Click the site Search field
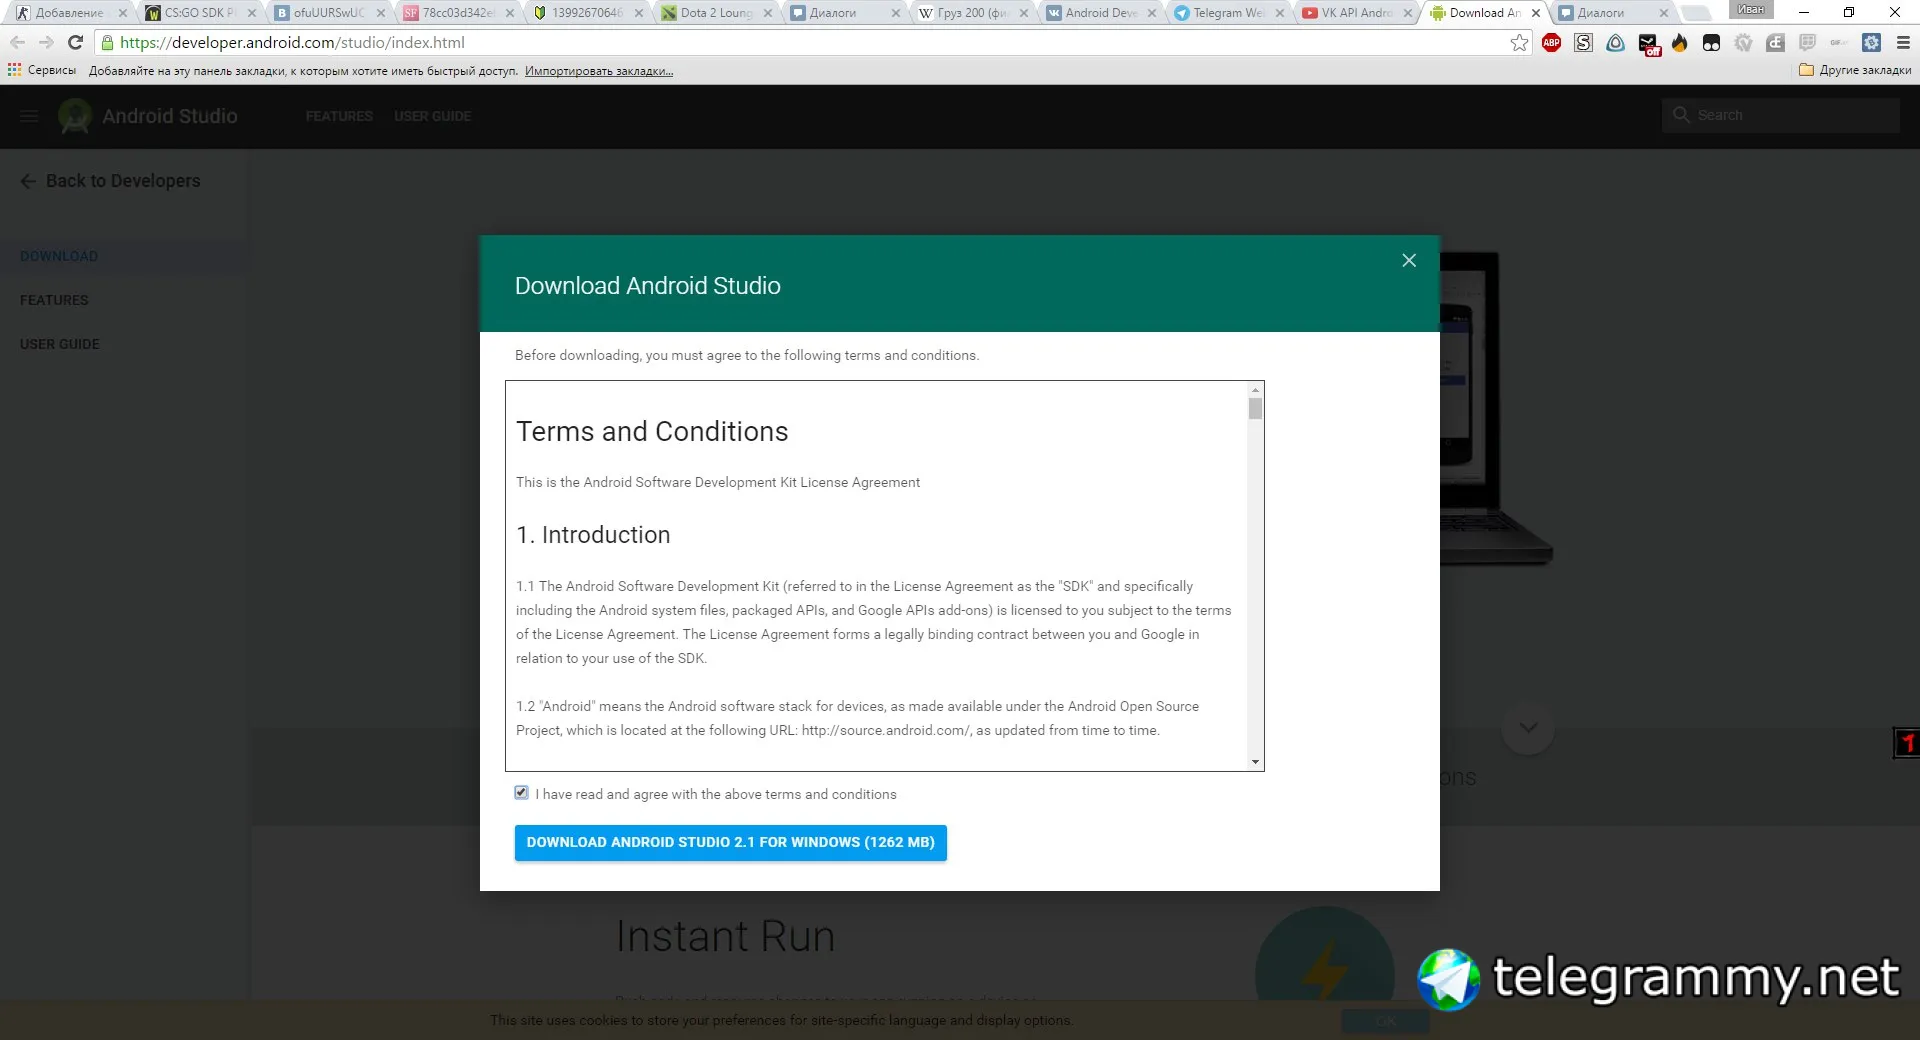This screenshot has height=1040, width=1920. click(x=1780, y=115)
